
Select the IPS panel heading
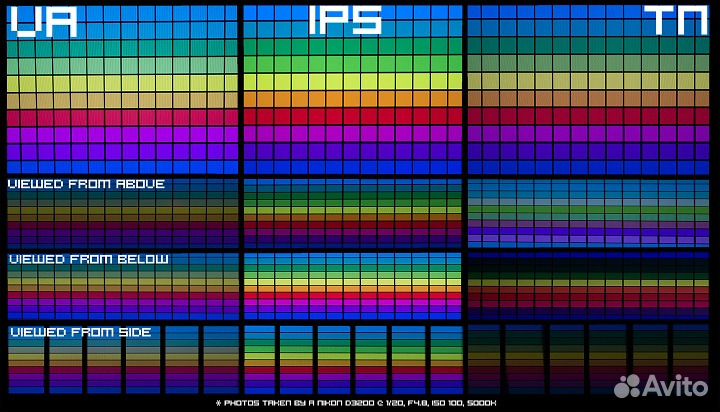(345, 21)
